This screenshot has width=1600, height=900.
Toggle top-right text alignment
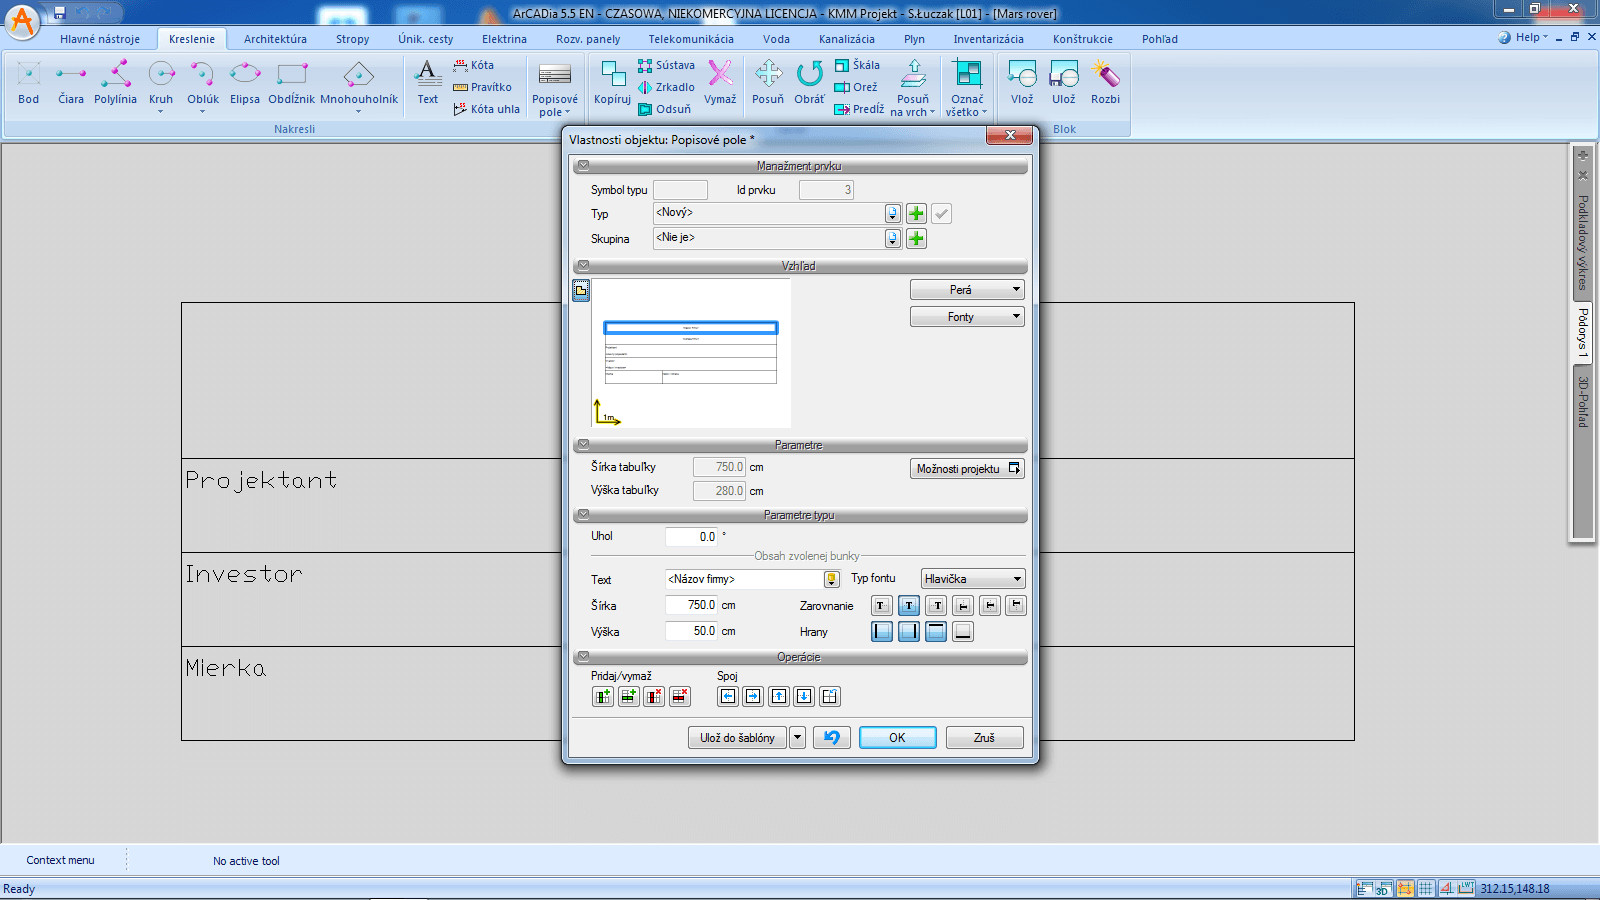pyautogui.click(x=936, y=605)
